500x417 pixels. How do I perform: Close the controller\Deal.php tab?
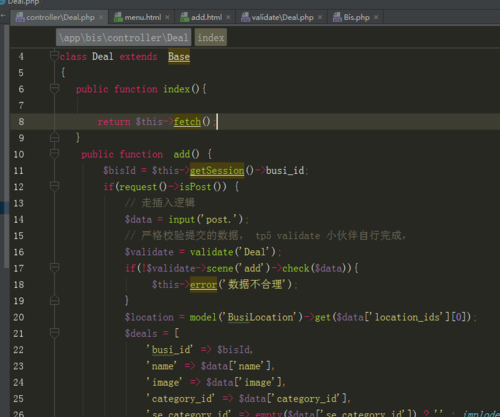click(101, 17)
